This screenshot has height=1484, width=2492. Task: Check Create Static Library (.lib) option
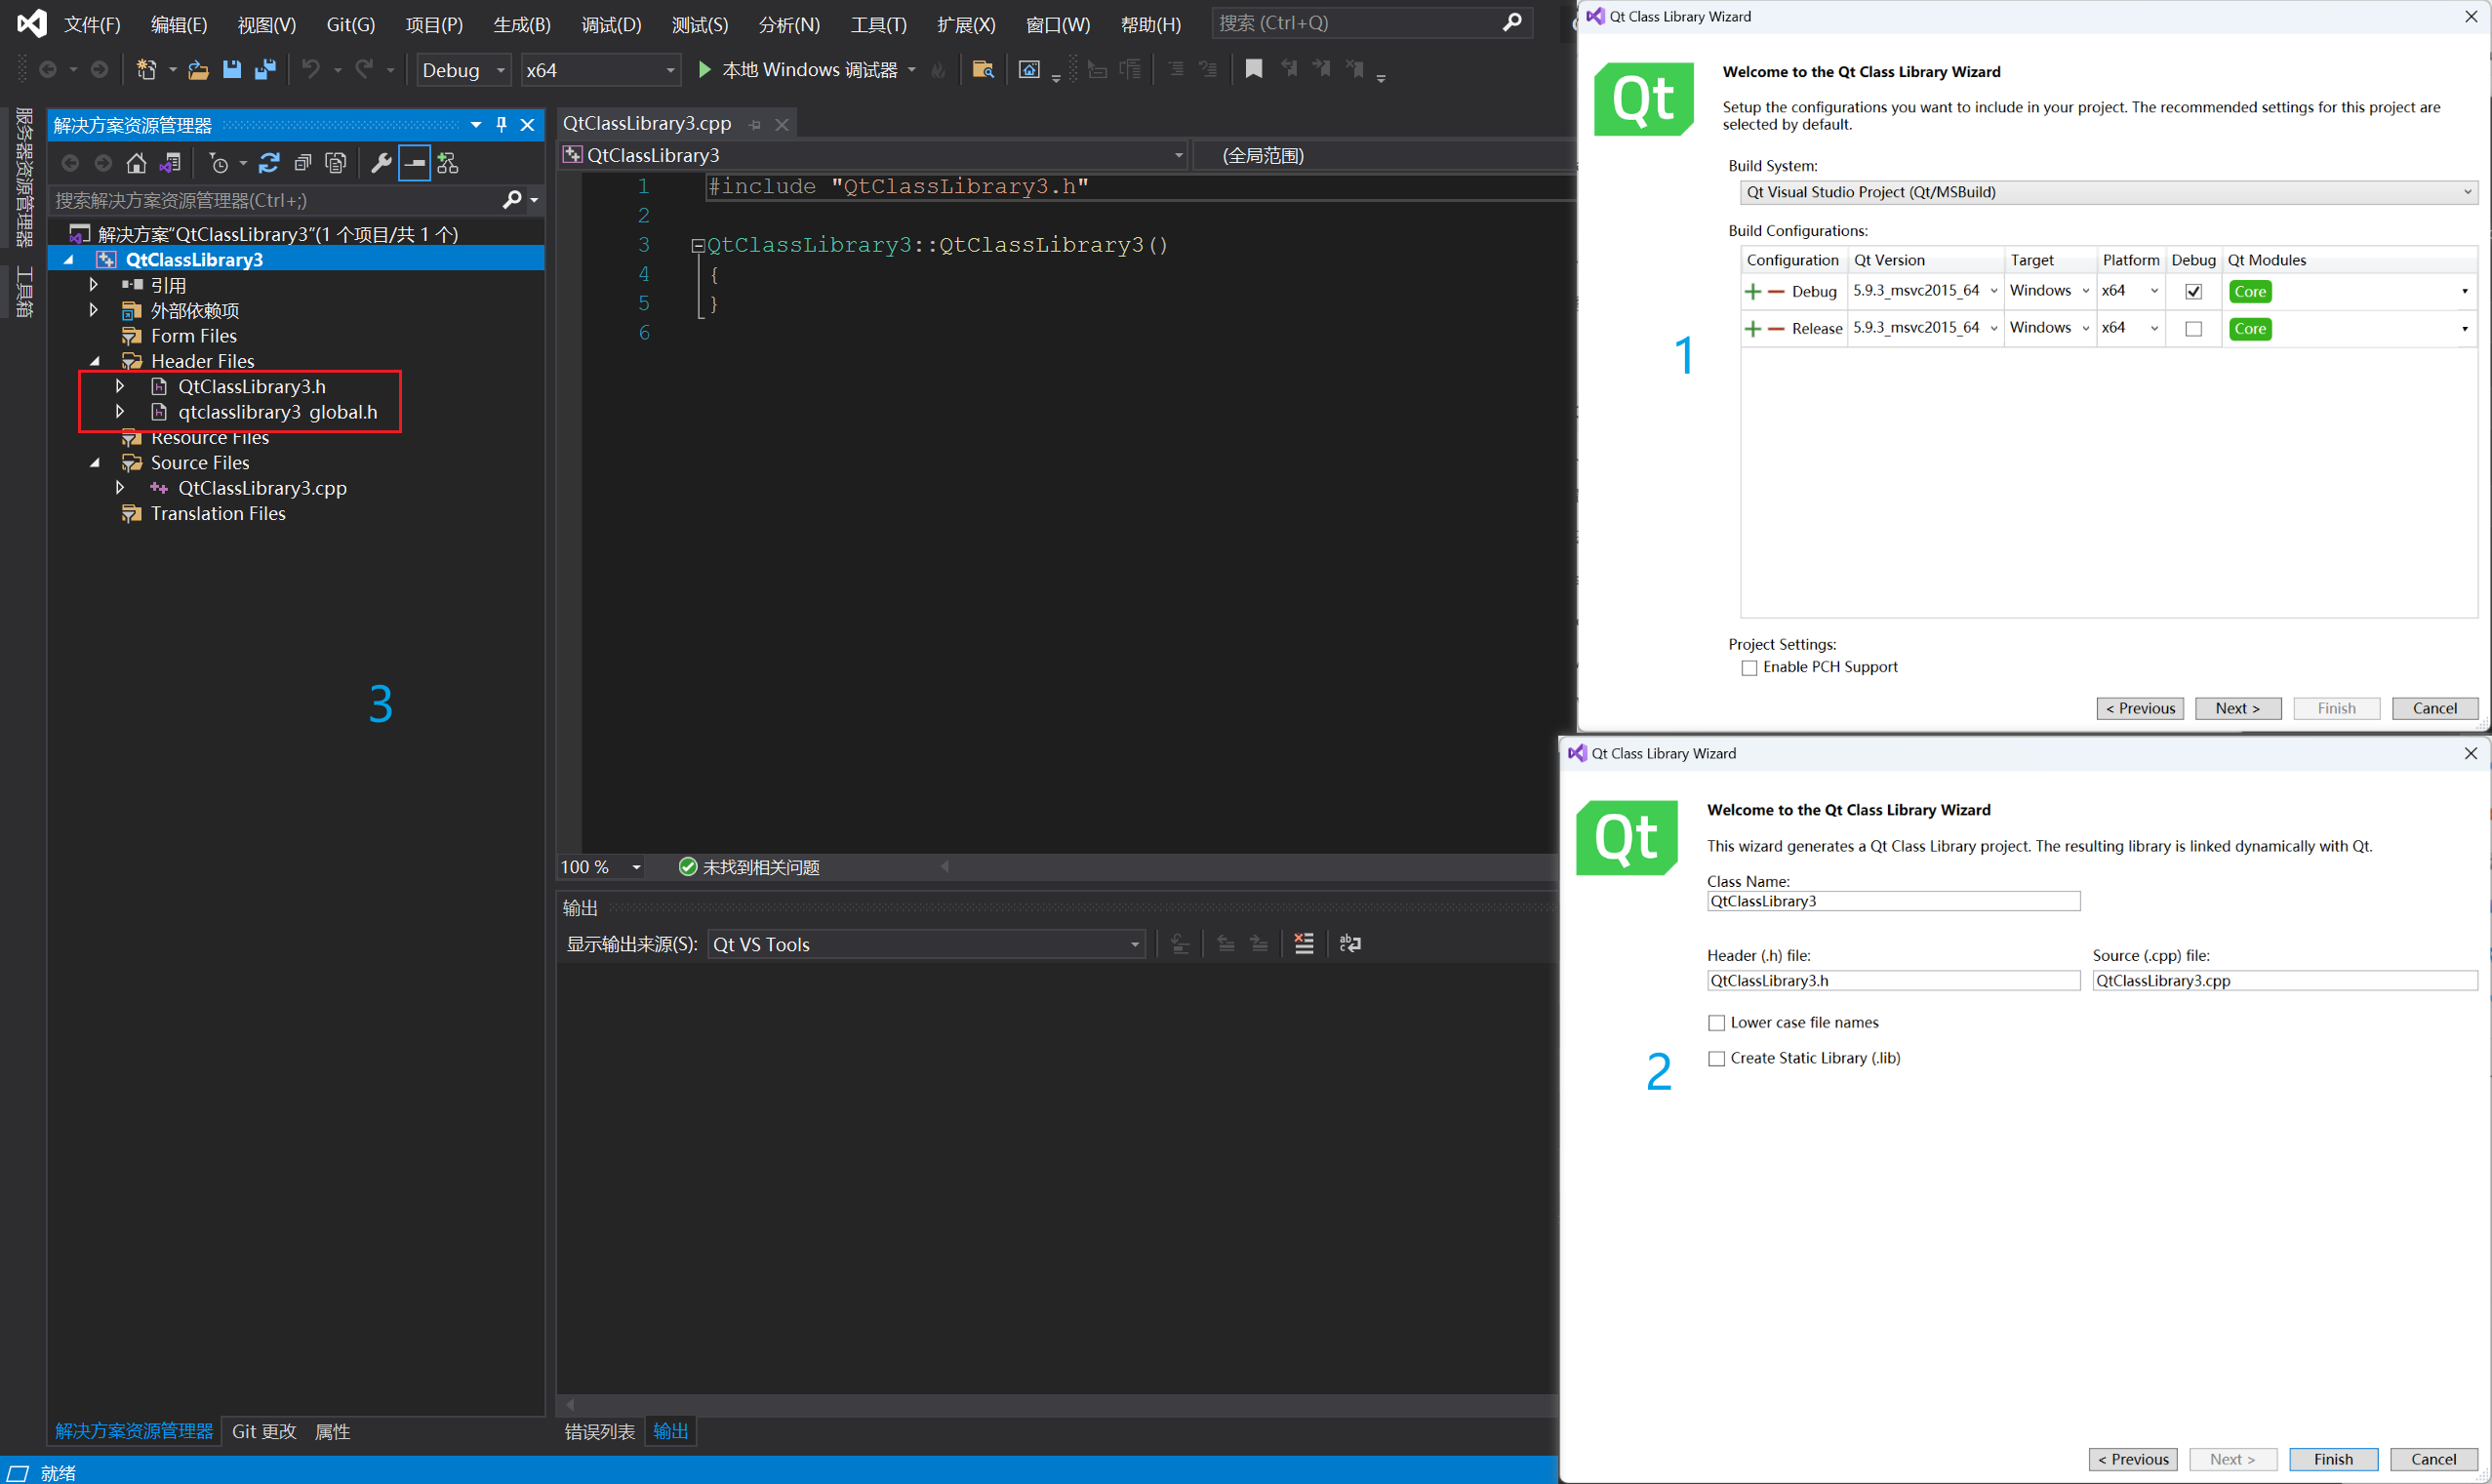[1716, 1058]
